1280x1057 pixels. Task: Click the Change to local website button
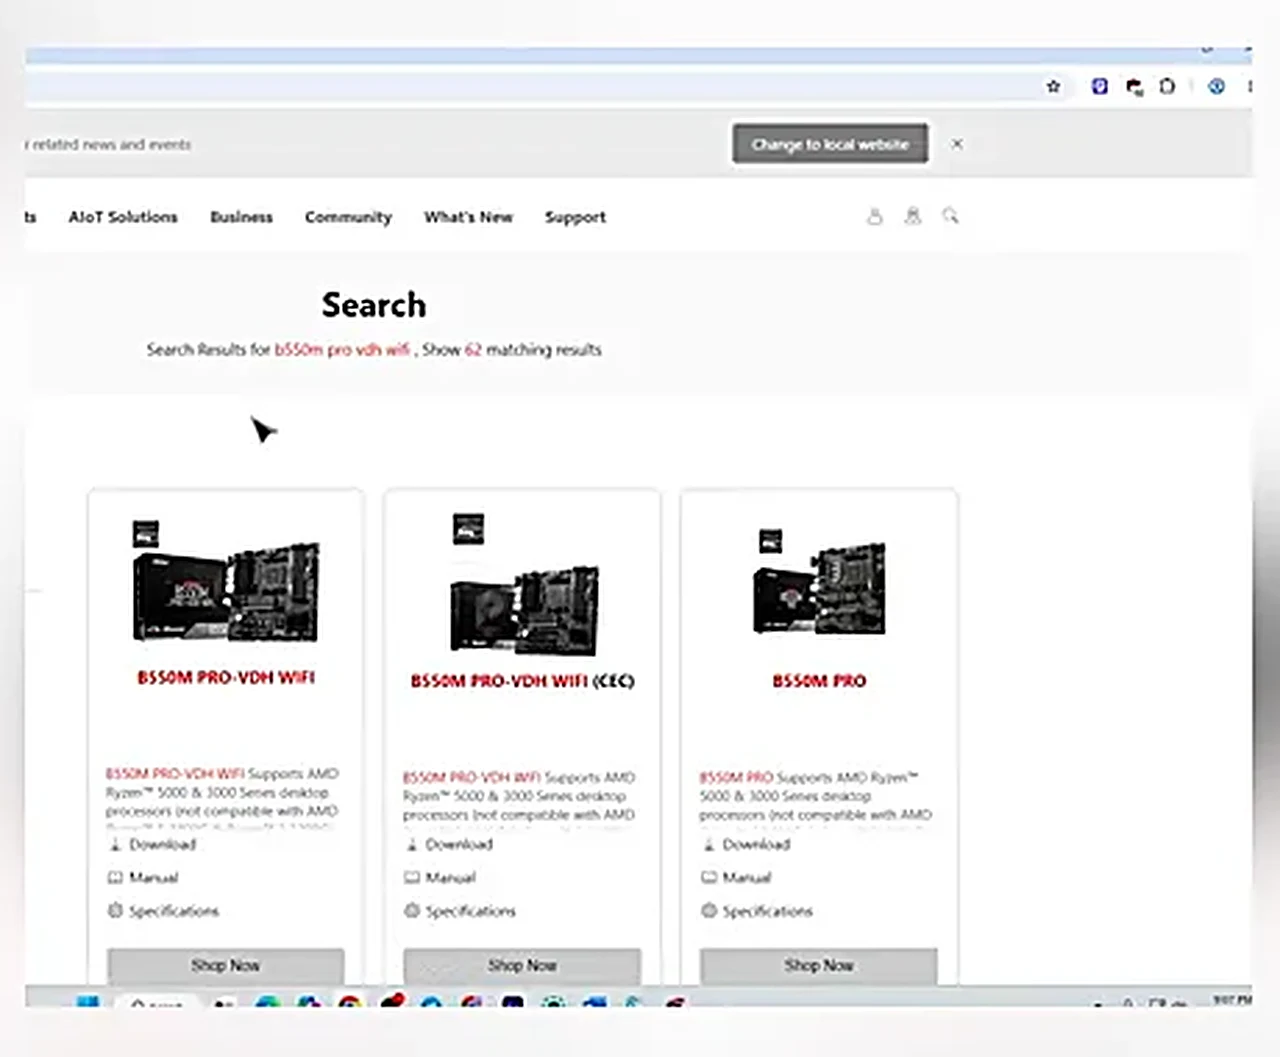tap(830, 144)
